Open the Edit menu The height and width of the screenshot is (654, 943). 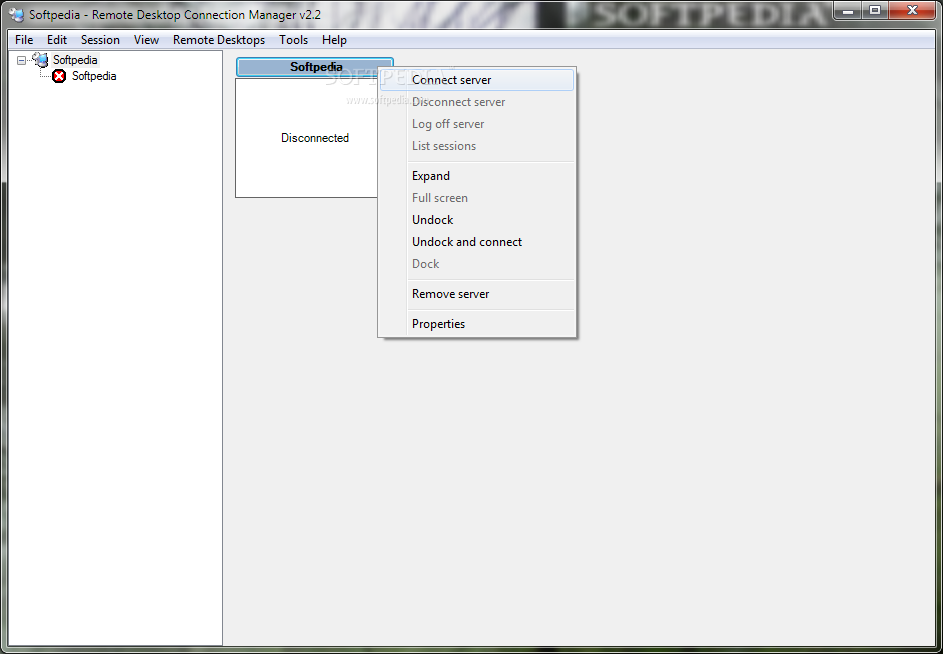pos(57,40)
